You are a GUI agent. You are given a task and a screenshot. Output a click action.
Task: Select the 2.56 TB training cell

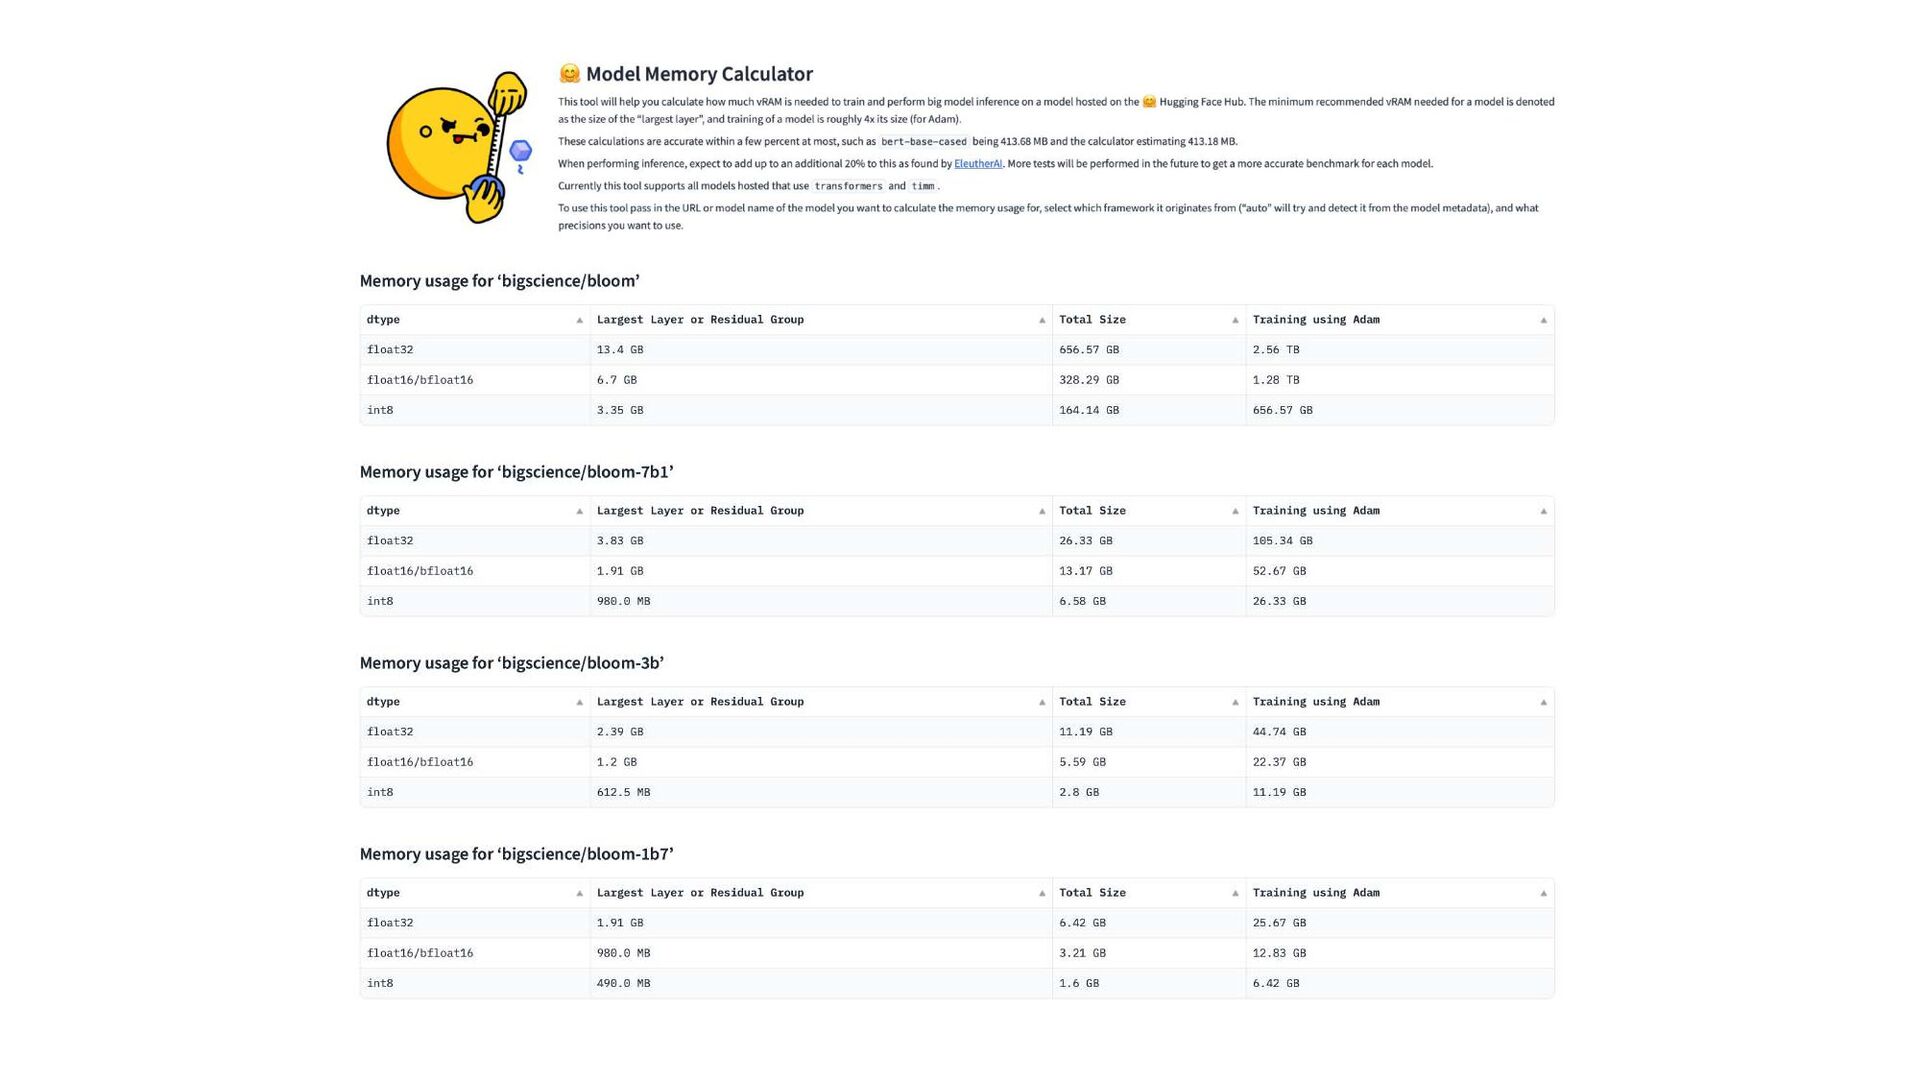click(1399, 350)
